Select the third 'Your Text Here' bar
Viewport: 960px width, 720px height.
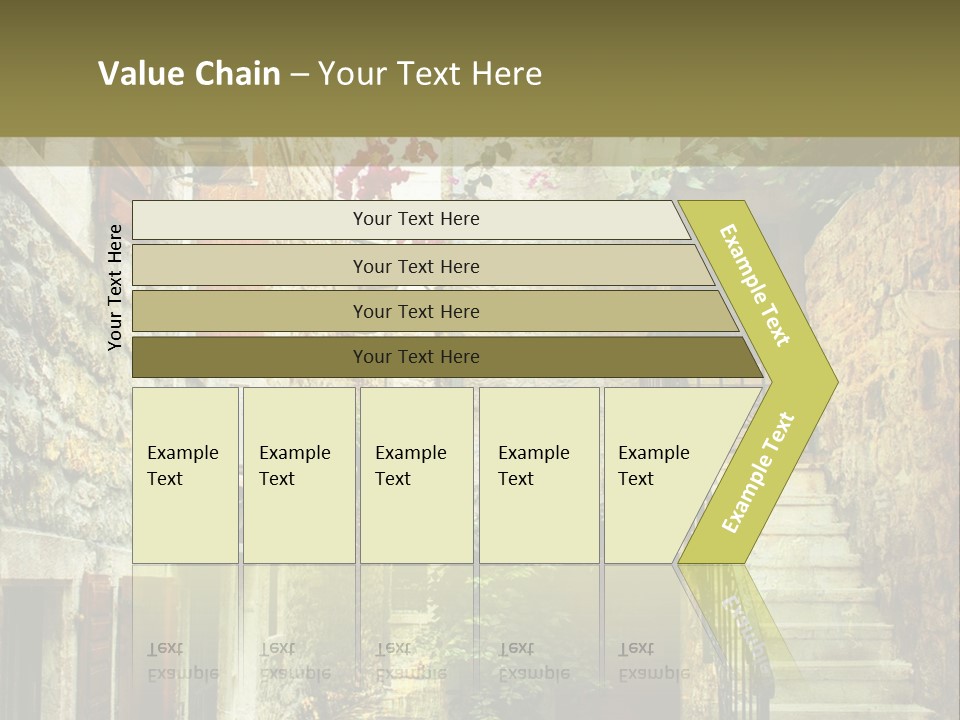[x=415, y=312]
